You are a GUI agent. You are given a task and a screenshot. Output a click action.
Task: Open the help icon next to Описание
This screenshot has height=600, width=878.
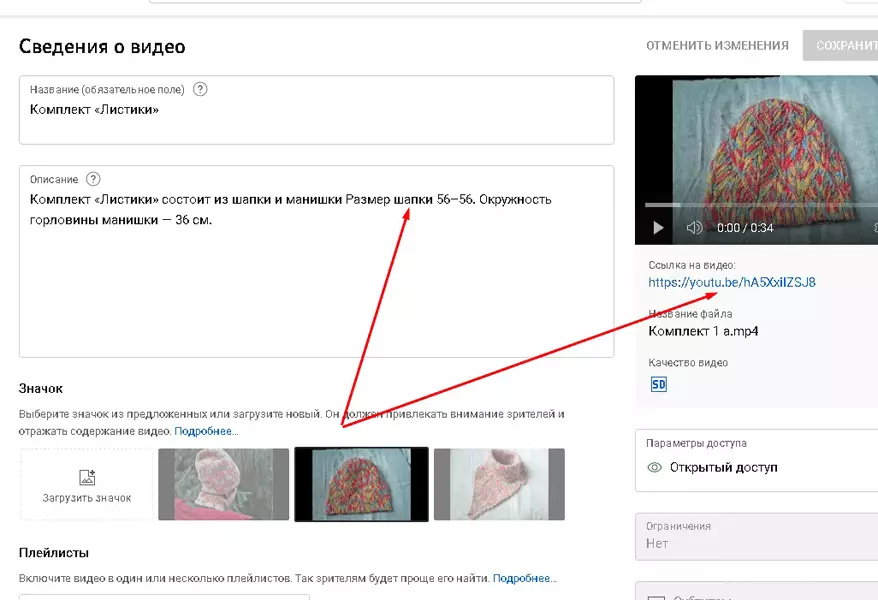tap(93, 179)
